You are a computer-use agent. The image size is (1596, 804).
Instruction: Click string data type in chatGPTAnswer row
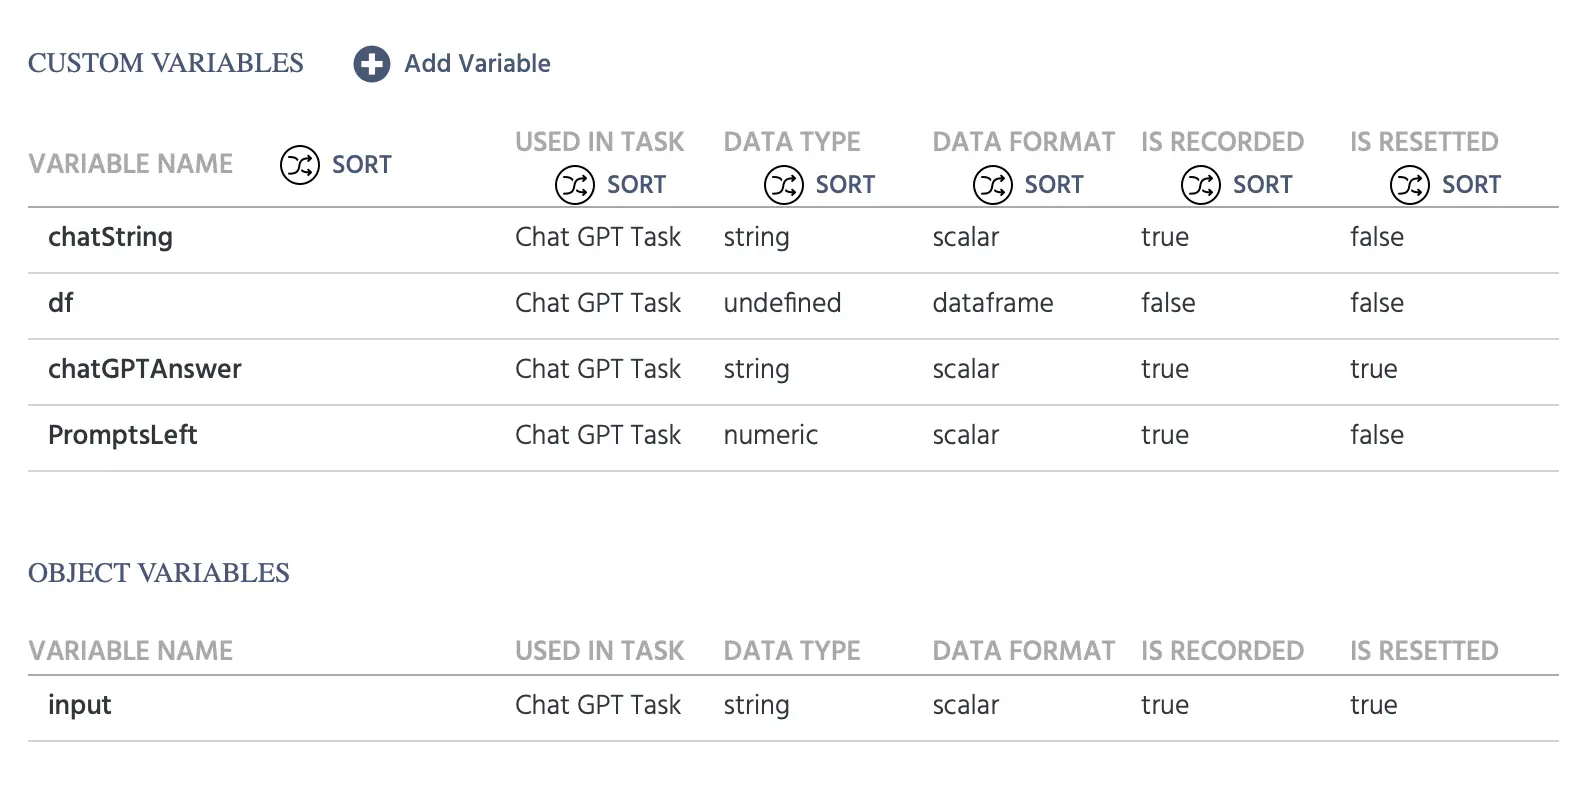756,370
